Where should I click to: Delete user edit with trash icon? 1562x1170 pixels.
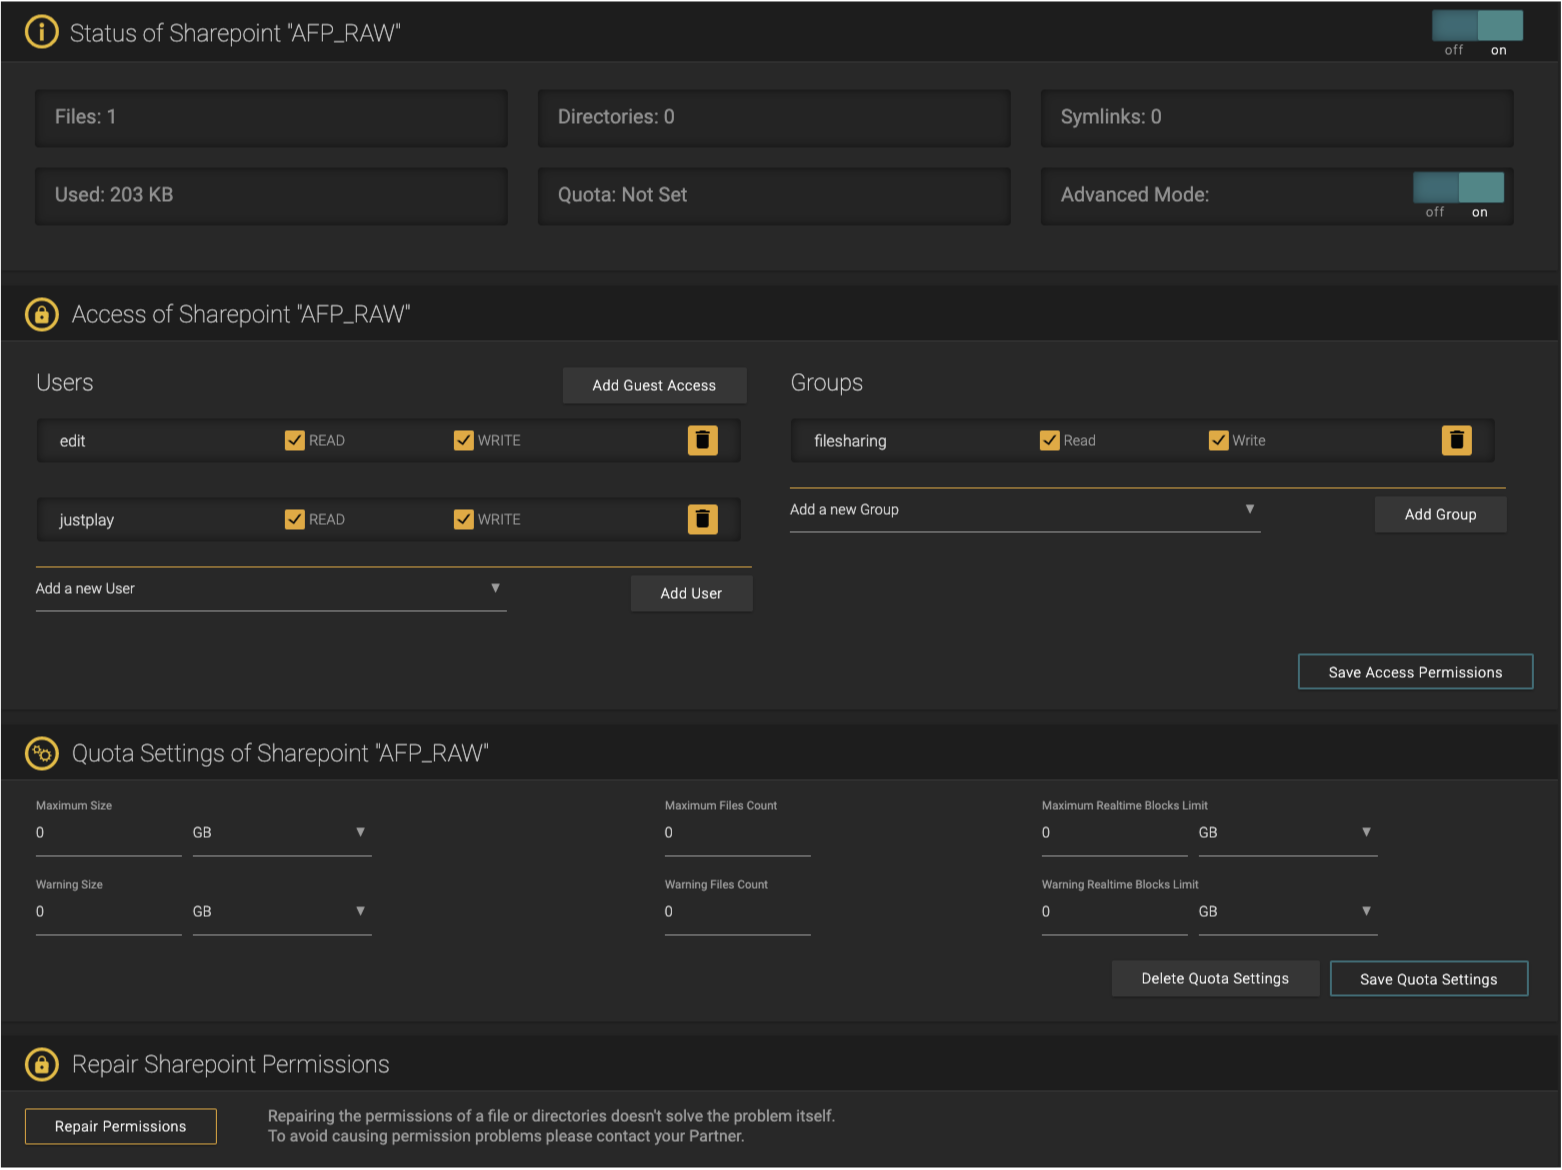703,440
